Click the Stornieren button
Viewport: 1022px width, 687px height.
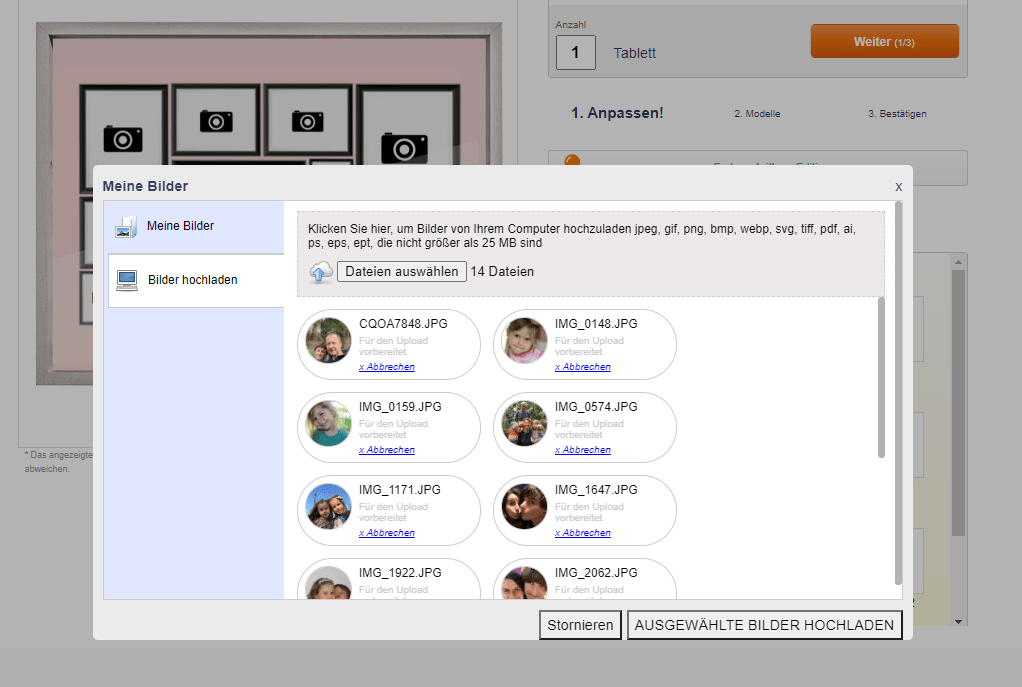pyautogui.click(x=580, y=626)
